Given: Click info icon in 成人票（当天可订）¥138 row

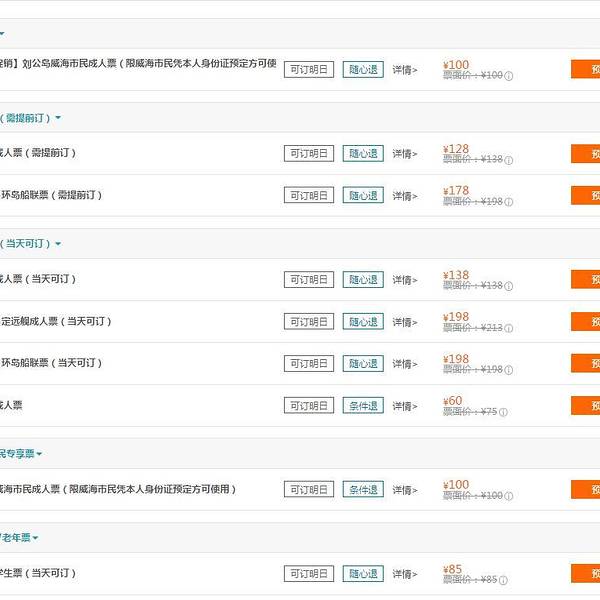Looking at the screenshot, I should pos(509,286).
